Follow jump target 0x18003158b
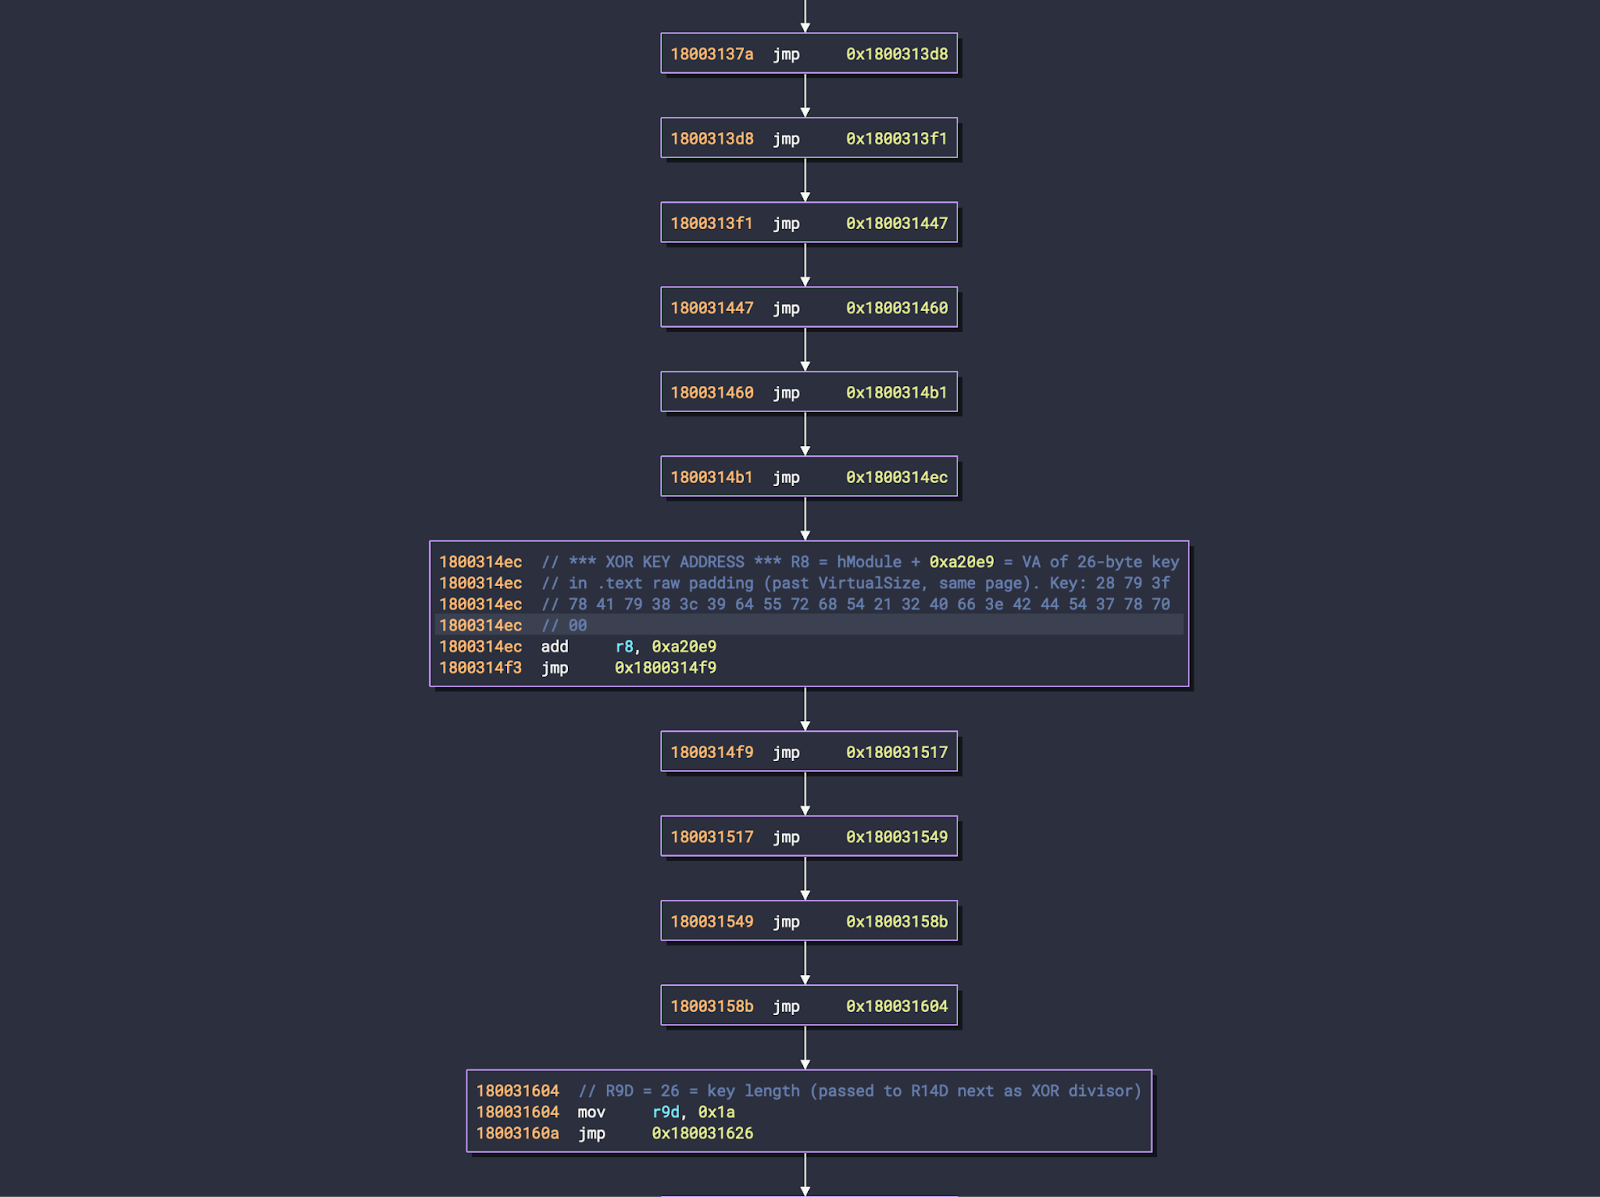Image resolution: width=1600 pixels, height=1197 pixels. [x=896, y=922]
